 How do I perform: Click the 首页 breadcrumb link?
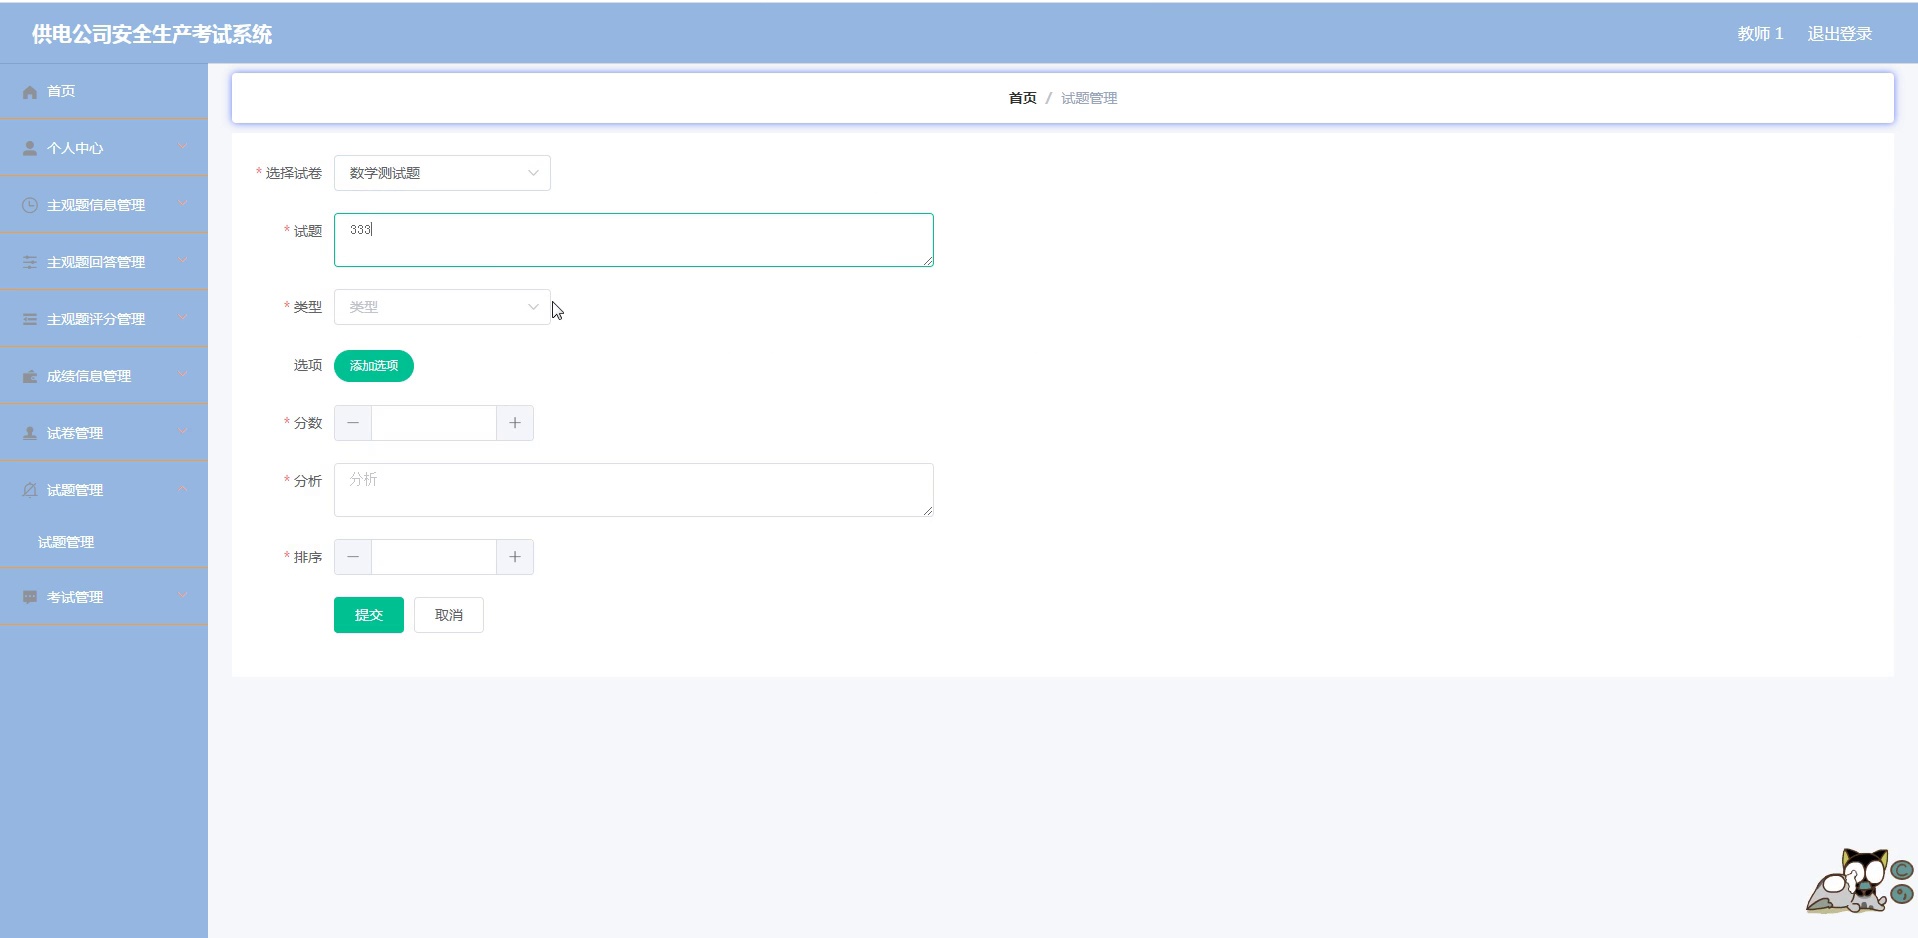(x=1023, y=98)
